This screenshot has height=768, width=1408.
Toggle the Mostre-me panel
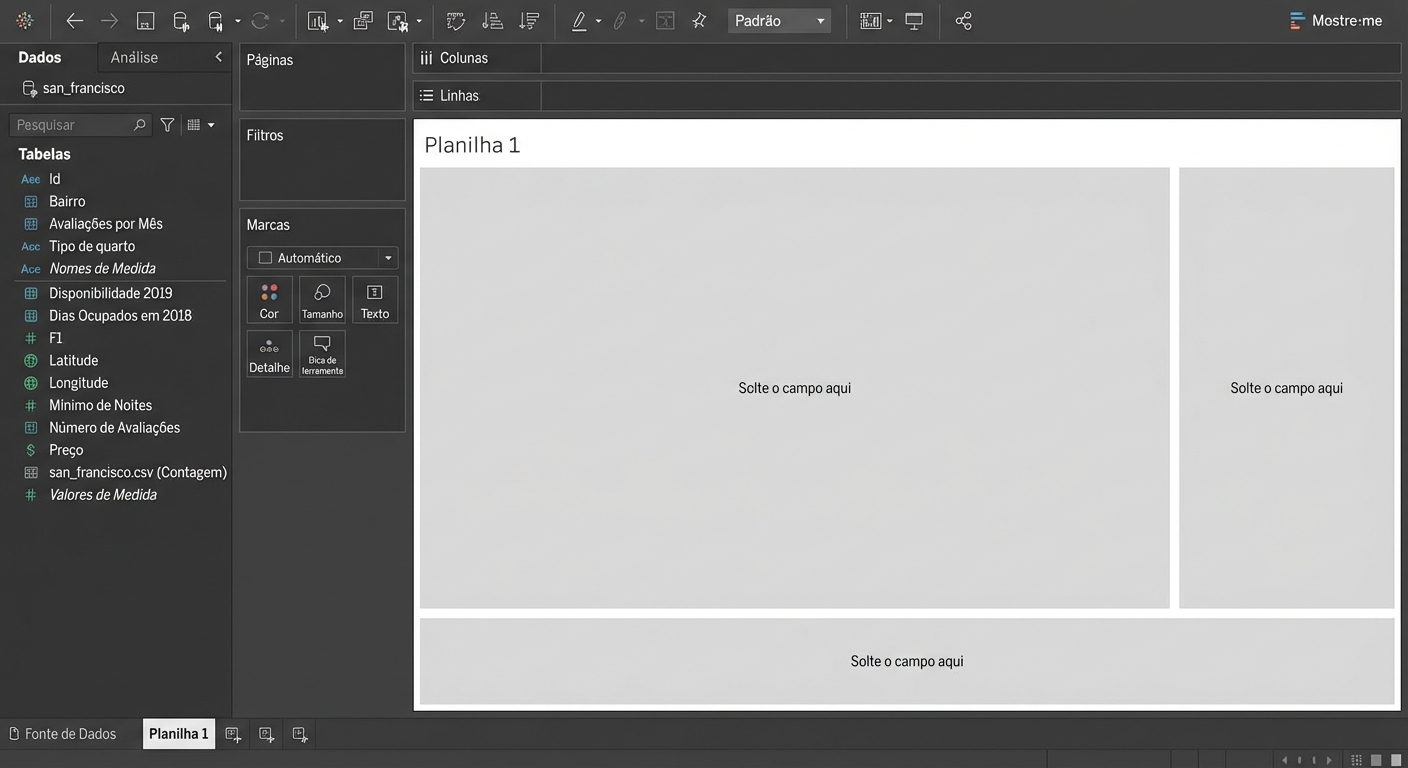[1335, 21]
